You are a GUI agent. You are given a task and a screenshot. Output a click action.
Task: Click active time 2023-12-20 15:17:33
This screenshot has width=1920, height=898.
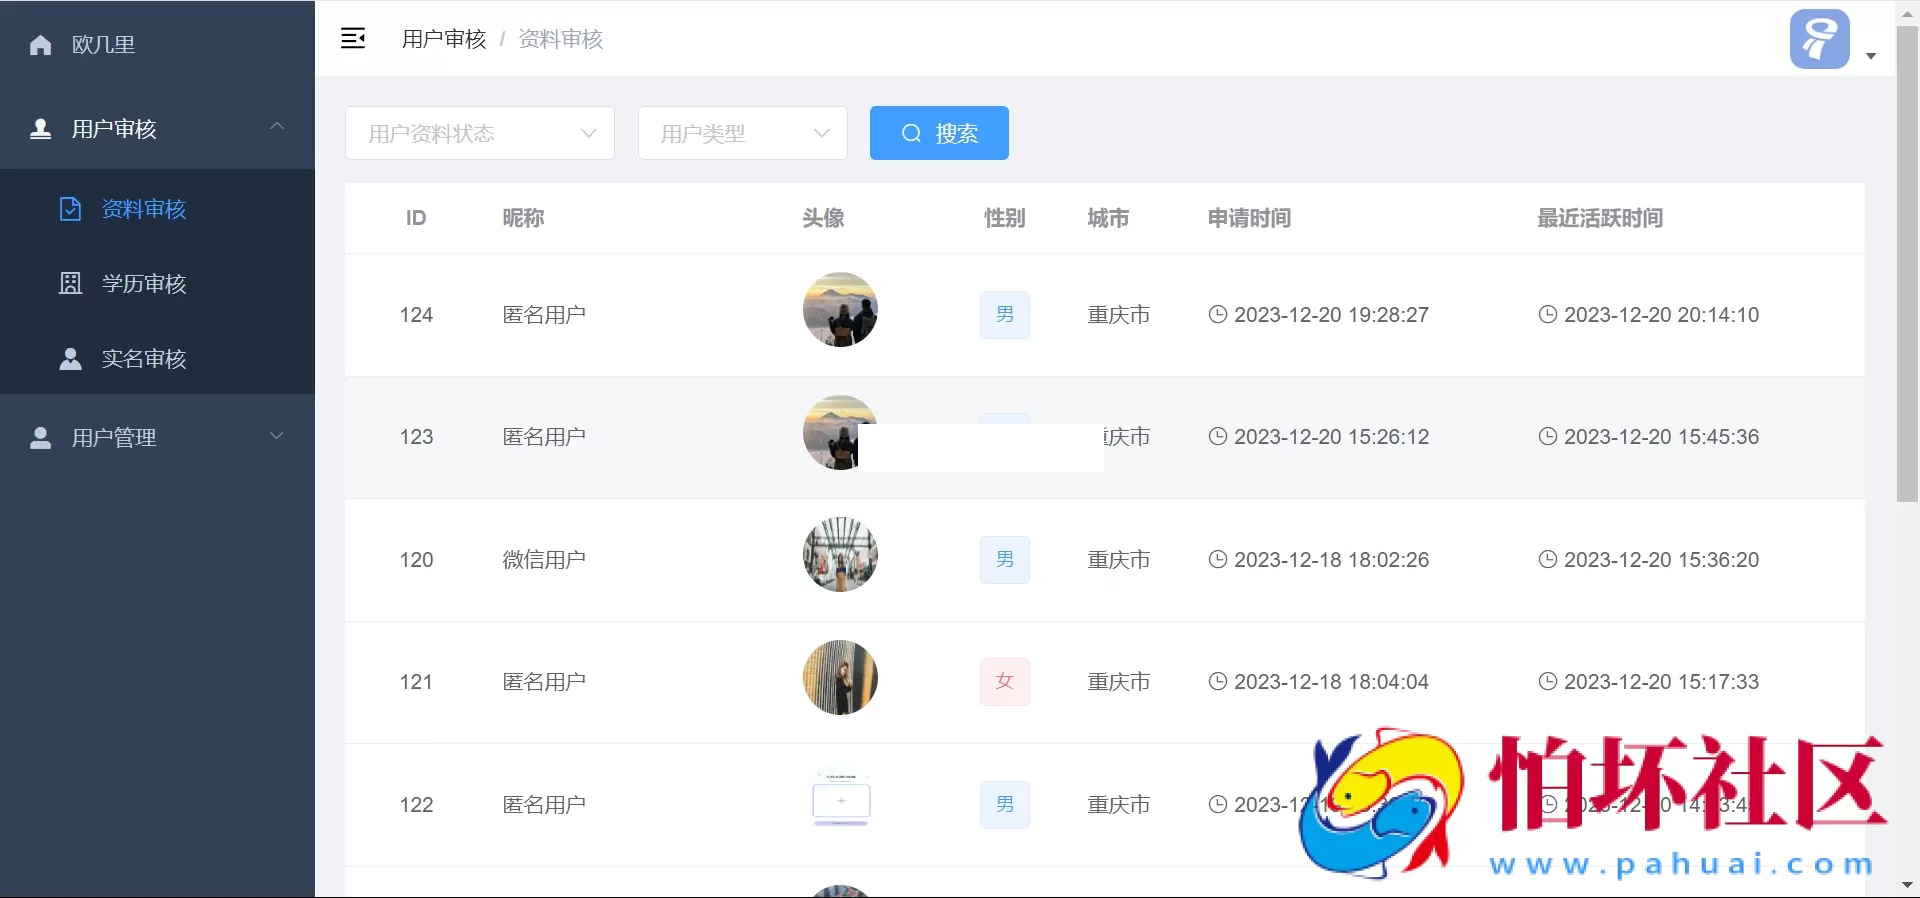[1661, 682]
